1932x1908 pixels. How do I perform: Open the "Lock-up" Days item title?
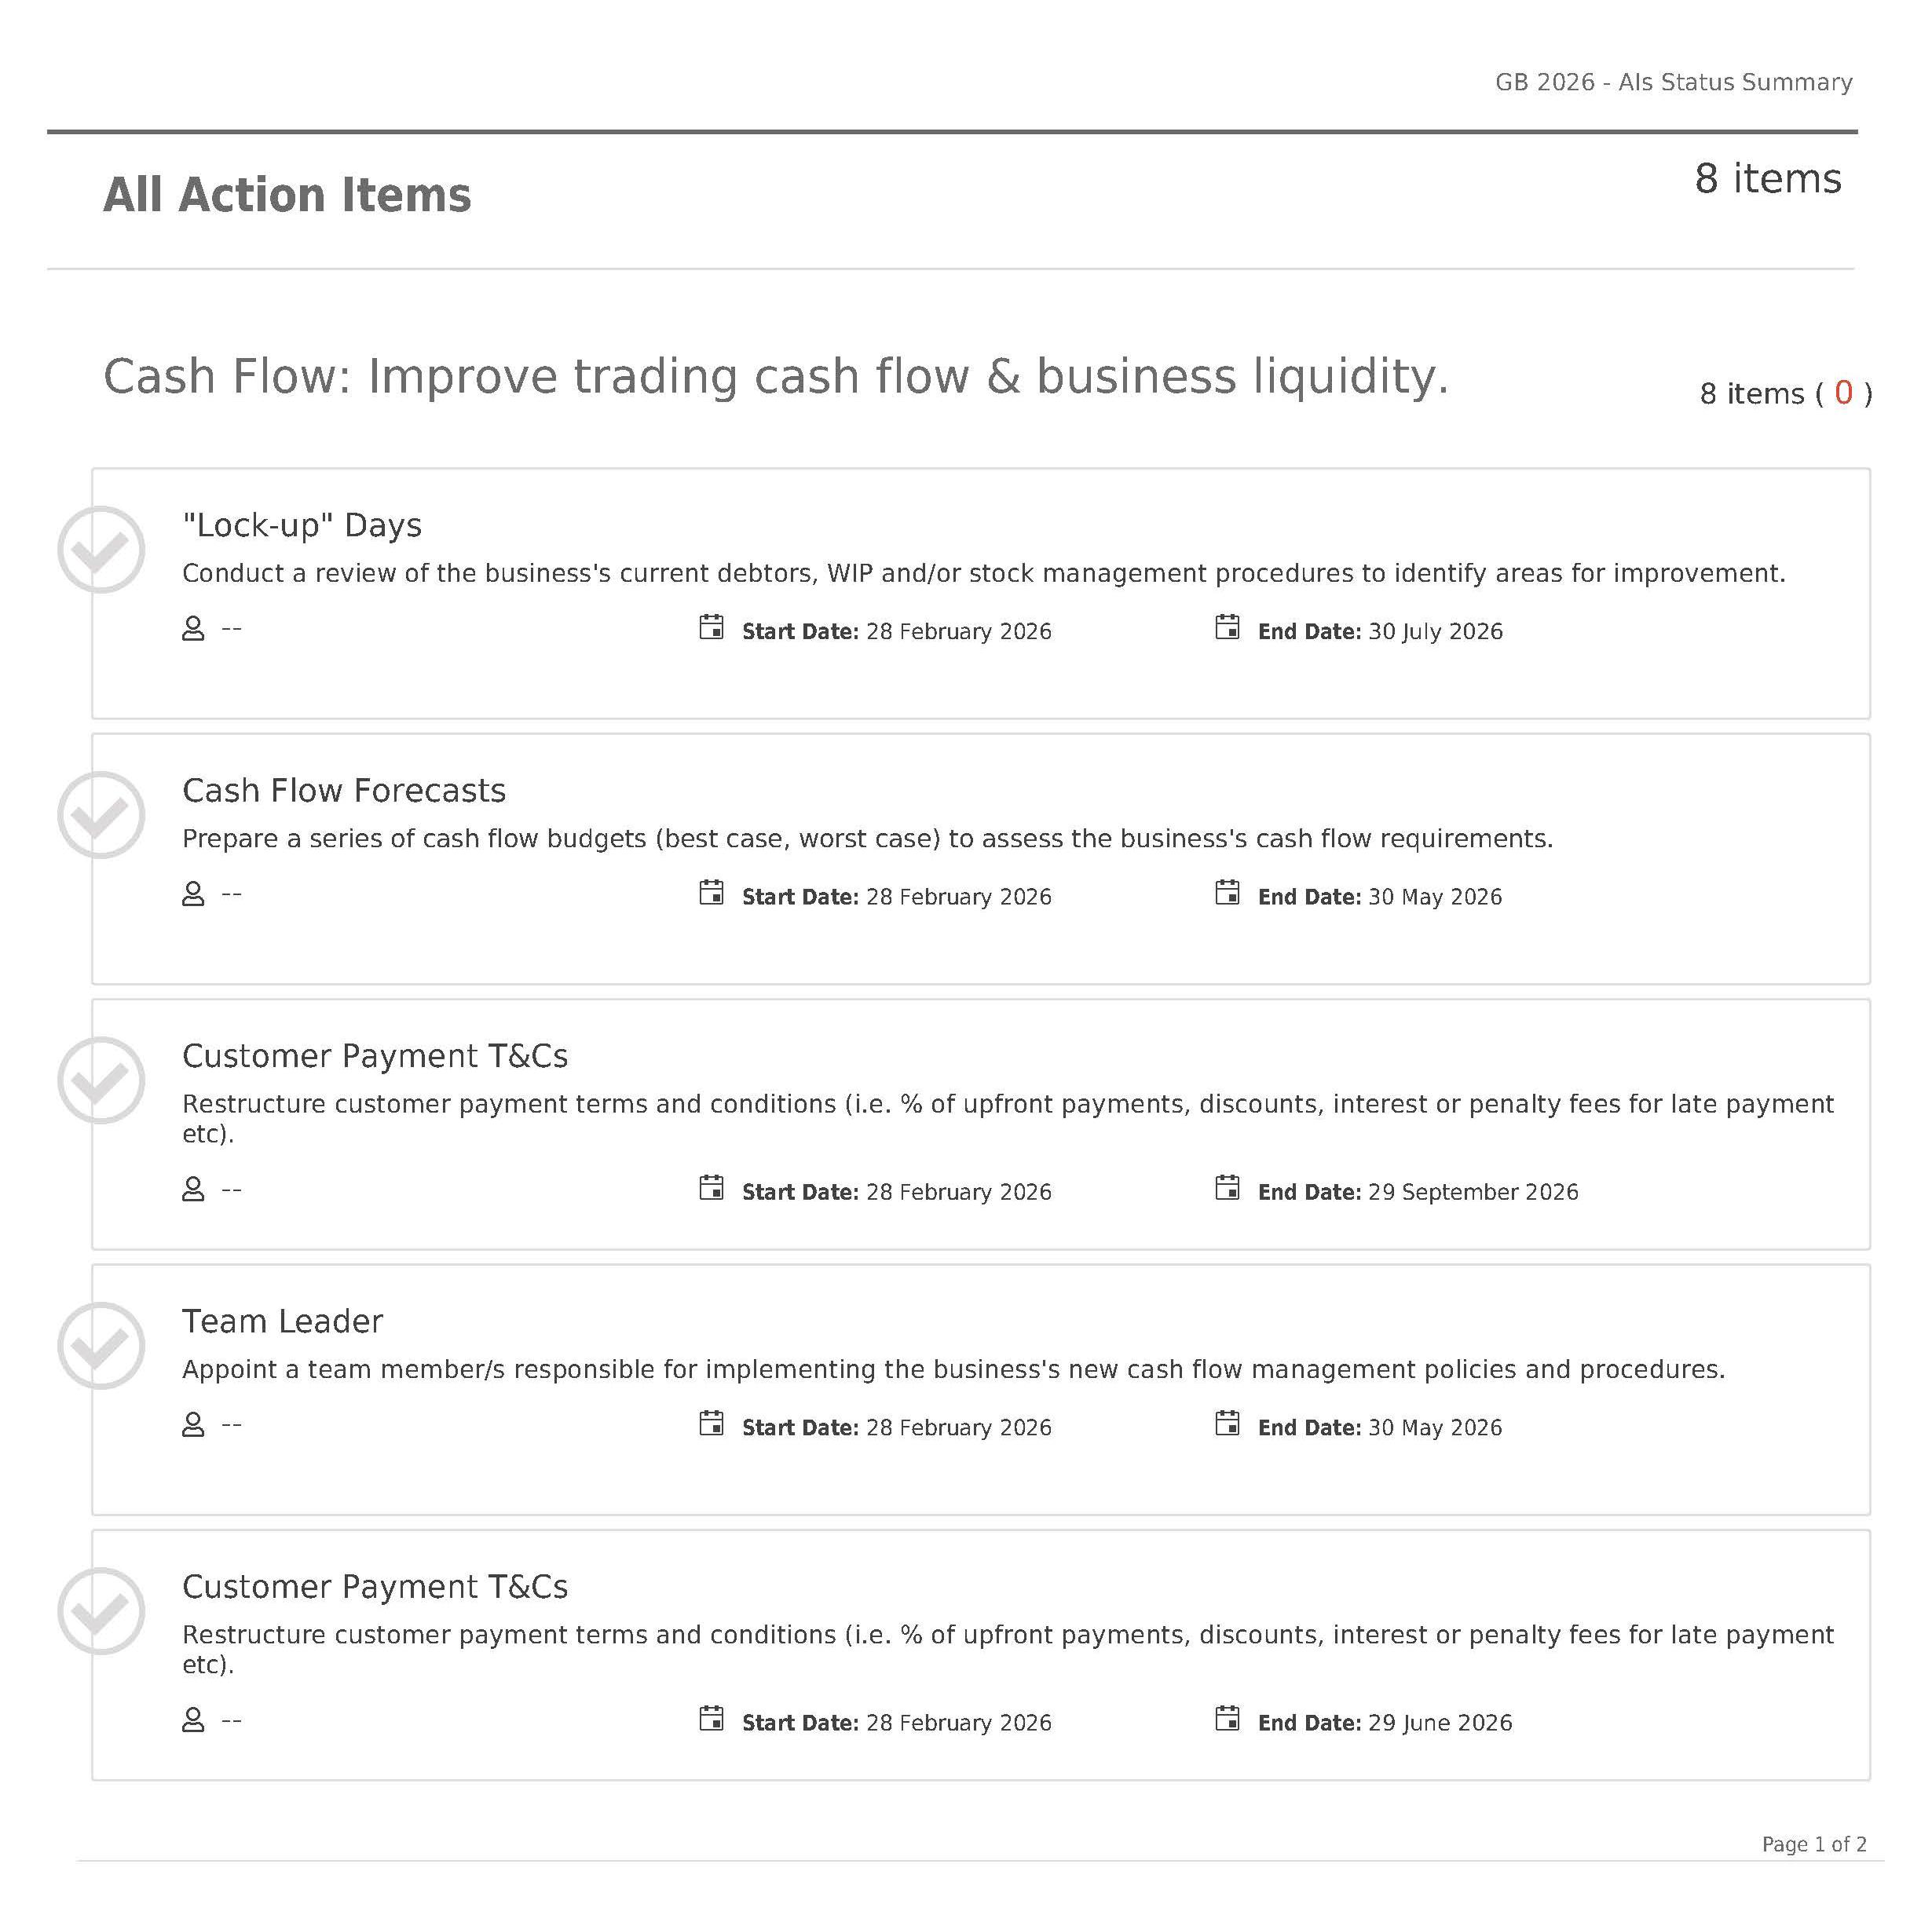[302, 525]
